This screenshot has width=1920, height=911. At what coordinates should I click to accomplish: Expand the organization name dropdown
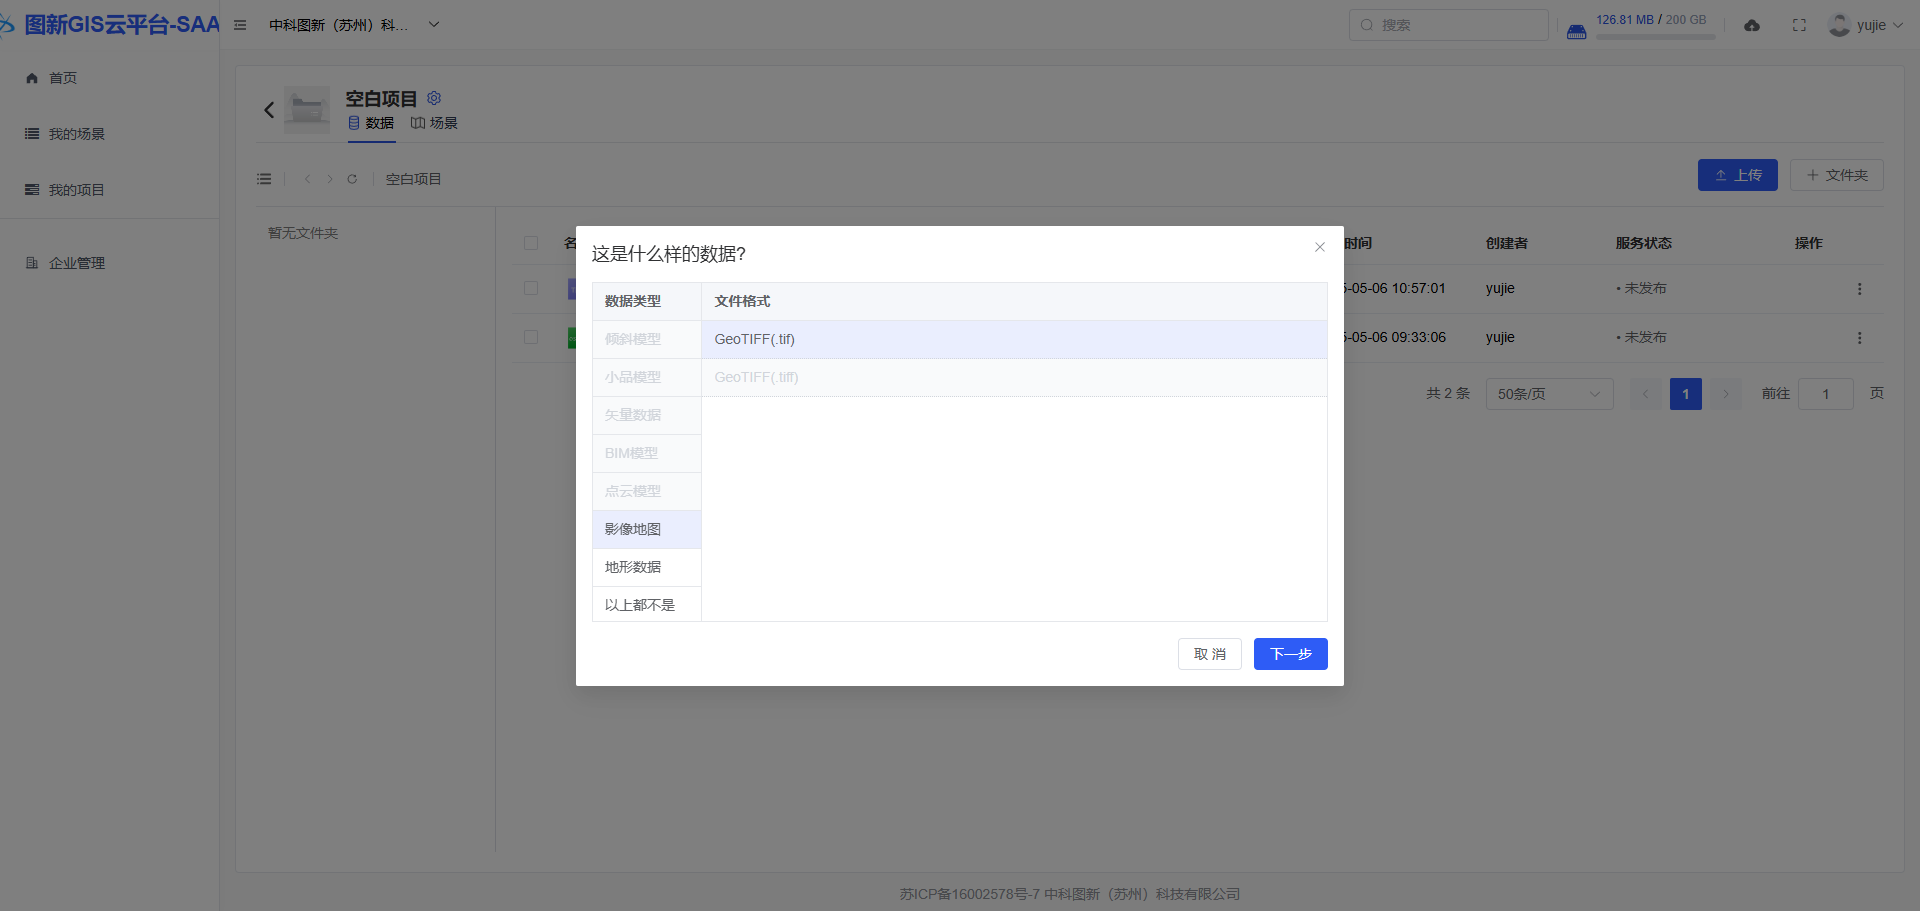click(434, 25)
